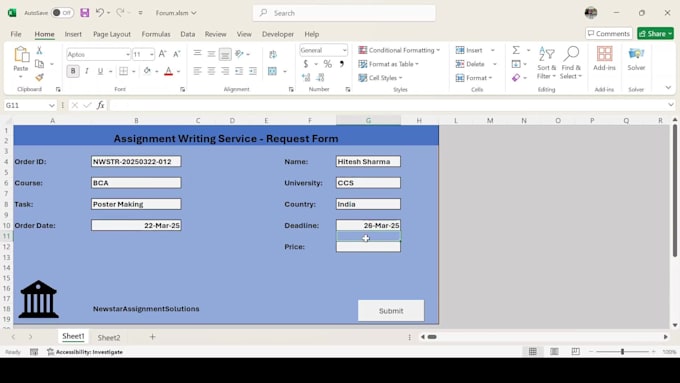Adjust the zoom slider handle
The image size is (680, 383).
[622, 351]
